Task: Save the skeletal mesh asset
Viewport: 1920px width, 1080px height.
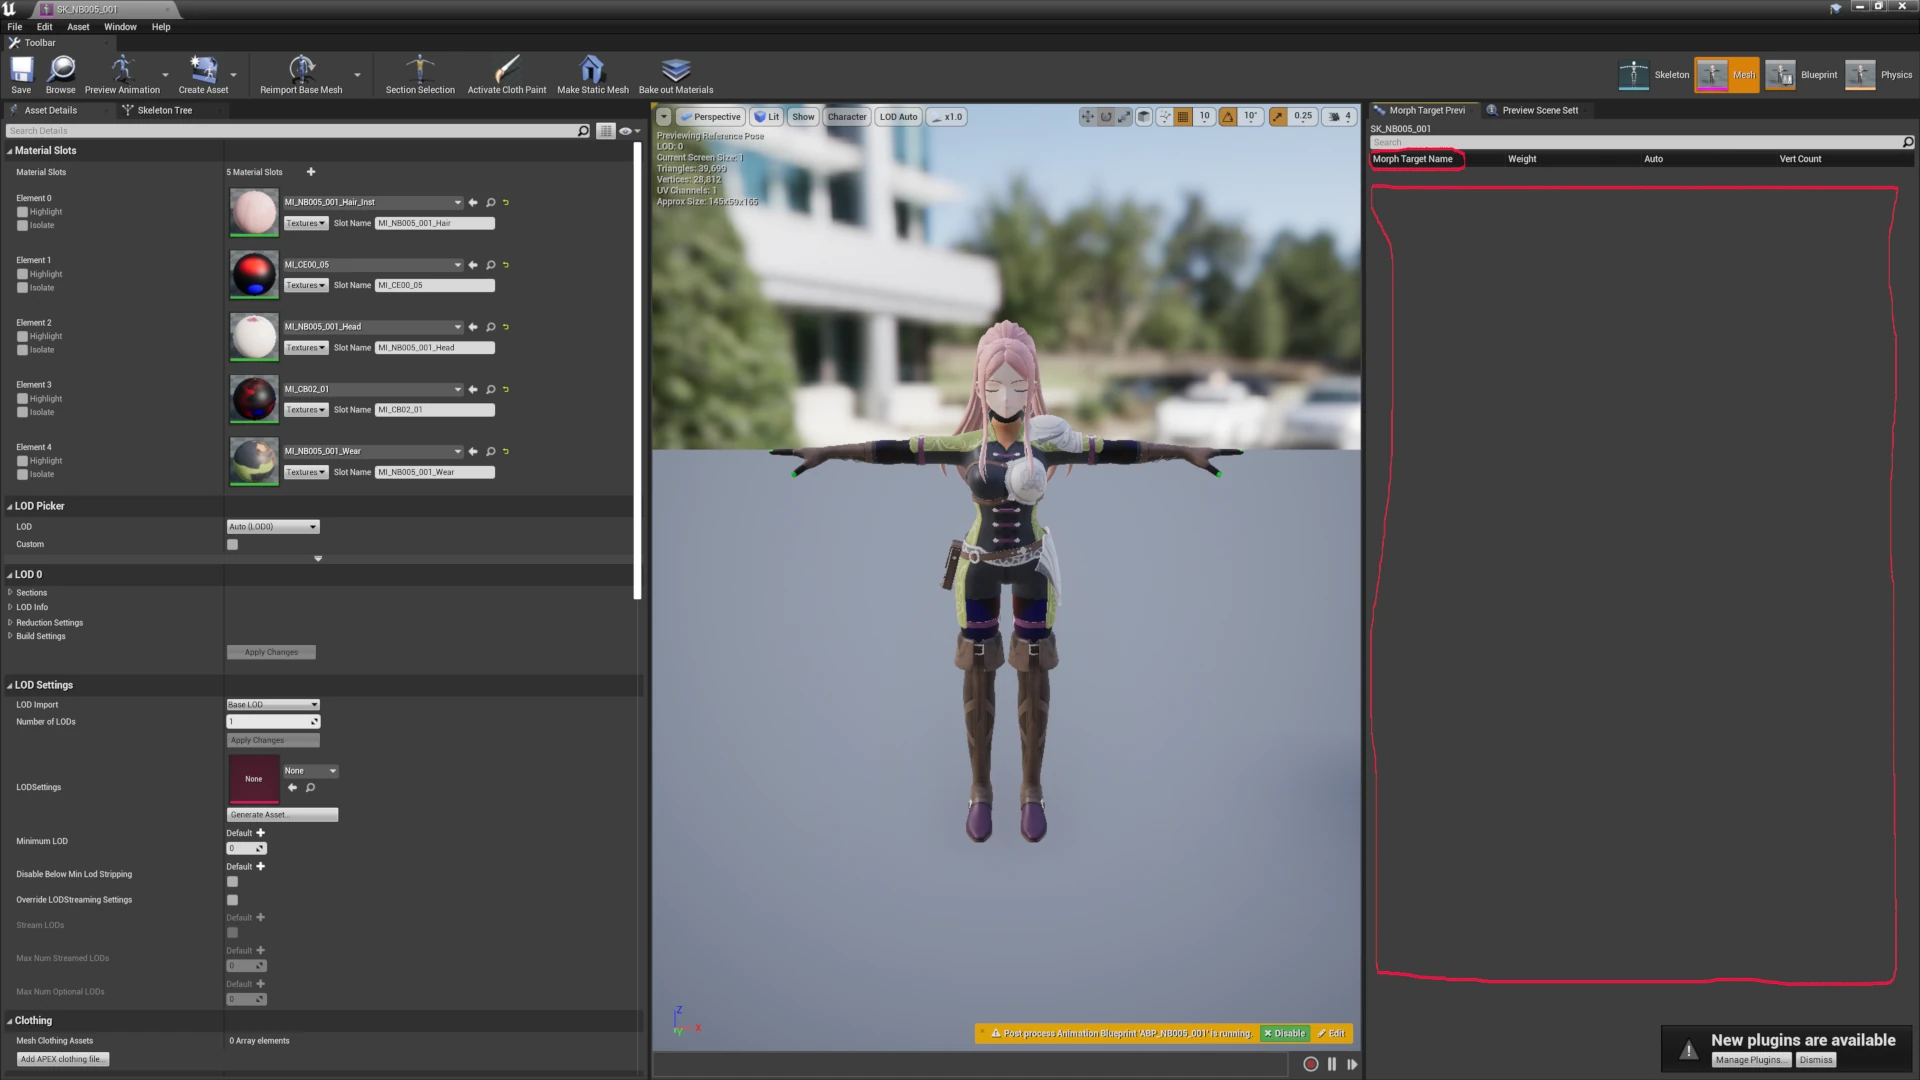Action: pyautogui.click(x=21, y=74)
